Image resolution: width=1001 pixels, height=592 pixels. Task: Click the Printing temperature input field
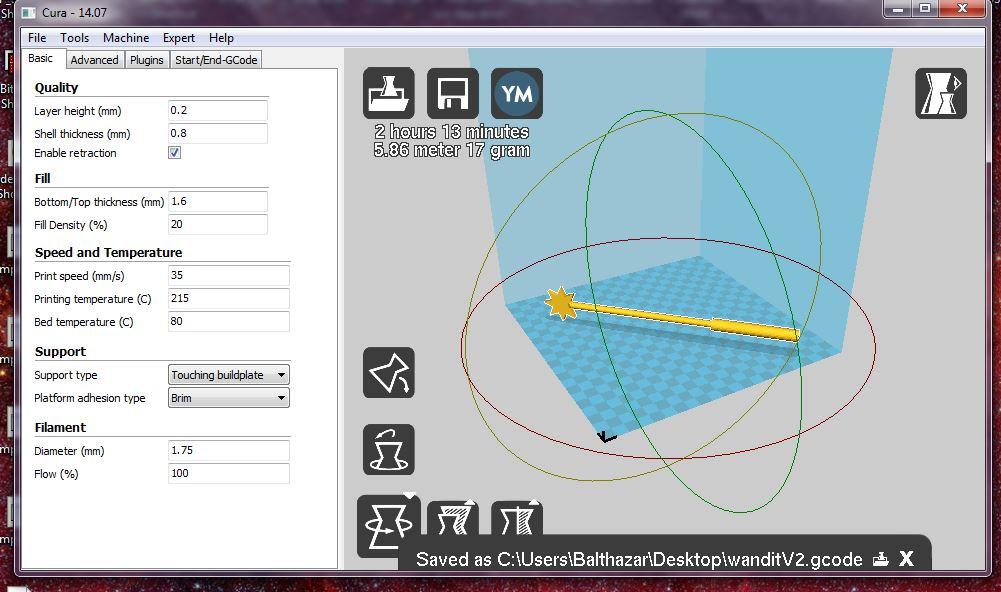(229, 298)
